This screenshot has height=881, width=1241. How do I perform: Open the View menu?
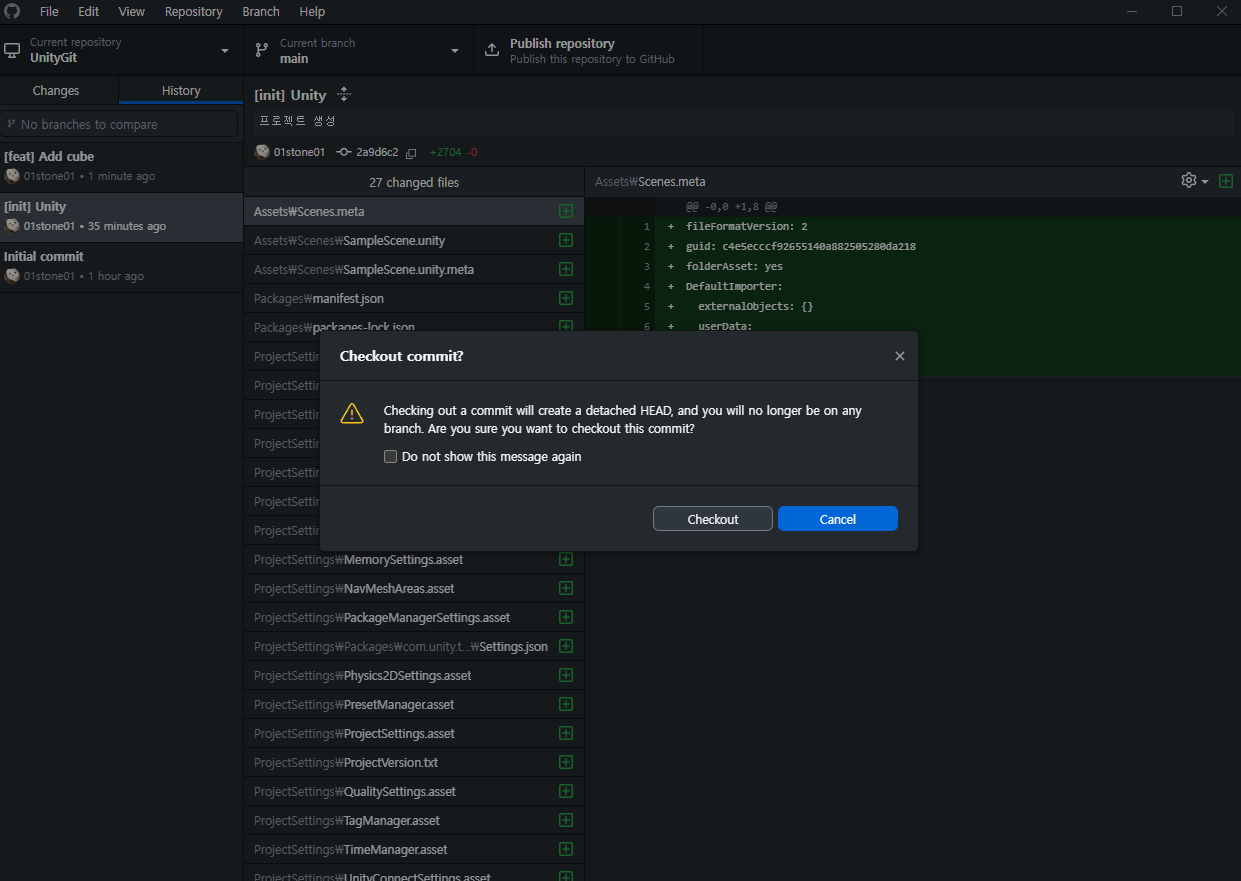131,12
